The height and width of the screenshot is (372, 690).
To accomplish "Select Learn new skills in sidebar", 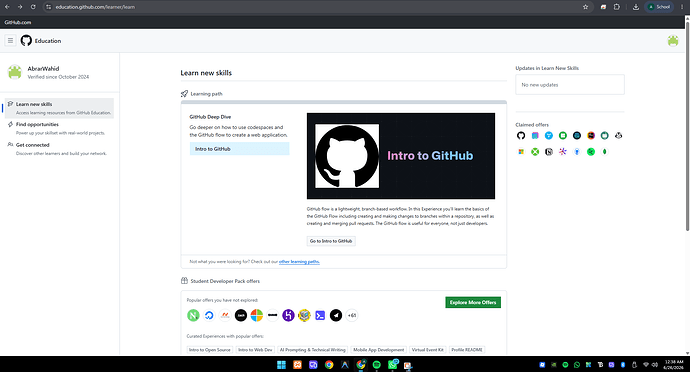I will (x=59, y=108).
